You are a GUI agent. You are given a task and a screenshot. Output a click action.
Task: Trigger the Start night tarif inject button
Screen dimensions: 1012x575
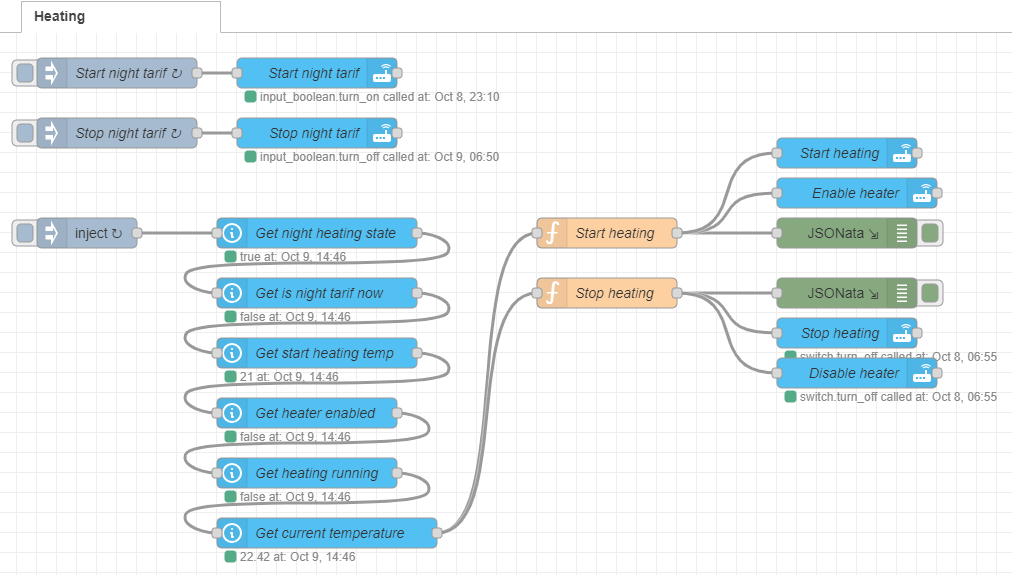(25, 73)
